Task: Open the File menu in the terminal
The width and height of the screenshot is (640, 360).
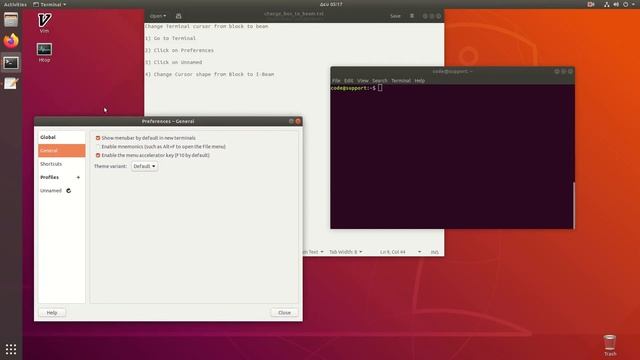Action: (336, 81)
